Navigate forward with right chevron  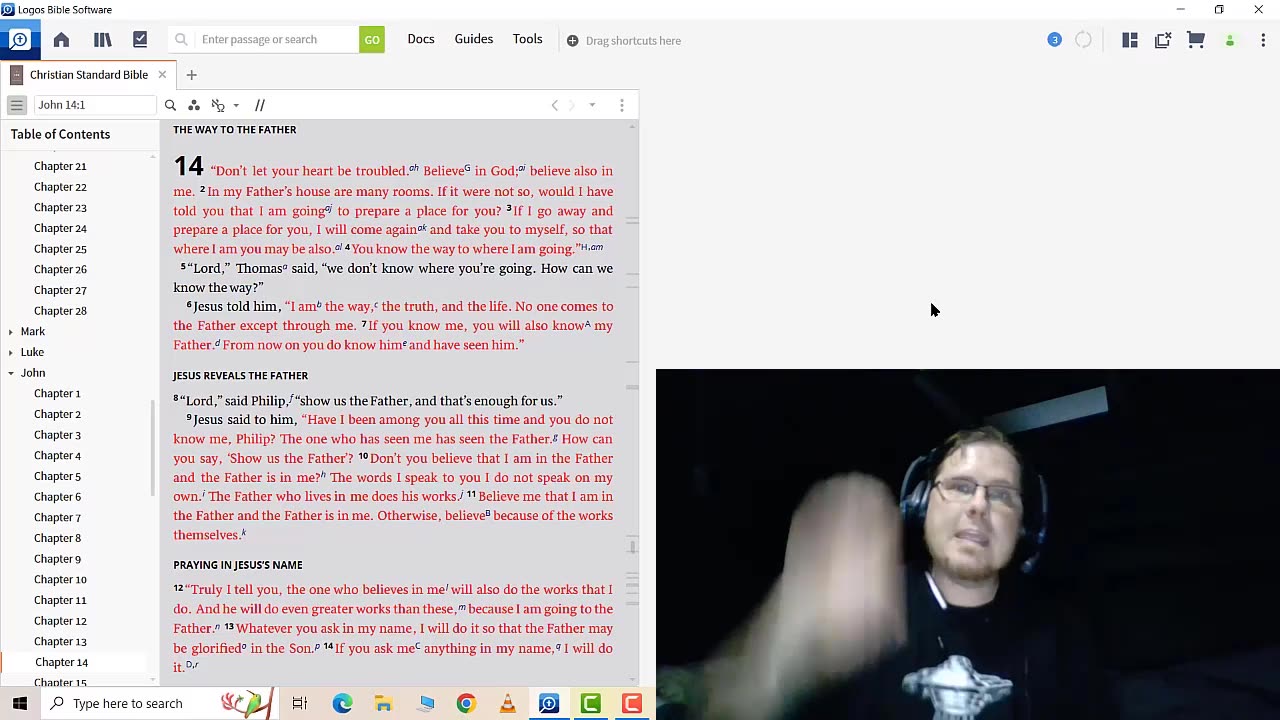pos(572,105)
